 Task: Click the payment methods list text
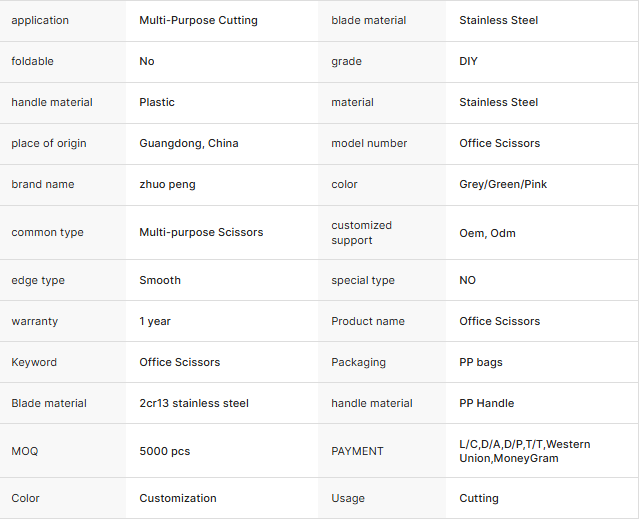[524, 451]
